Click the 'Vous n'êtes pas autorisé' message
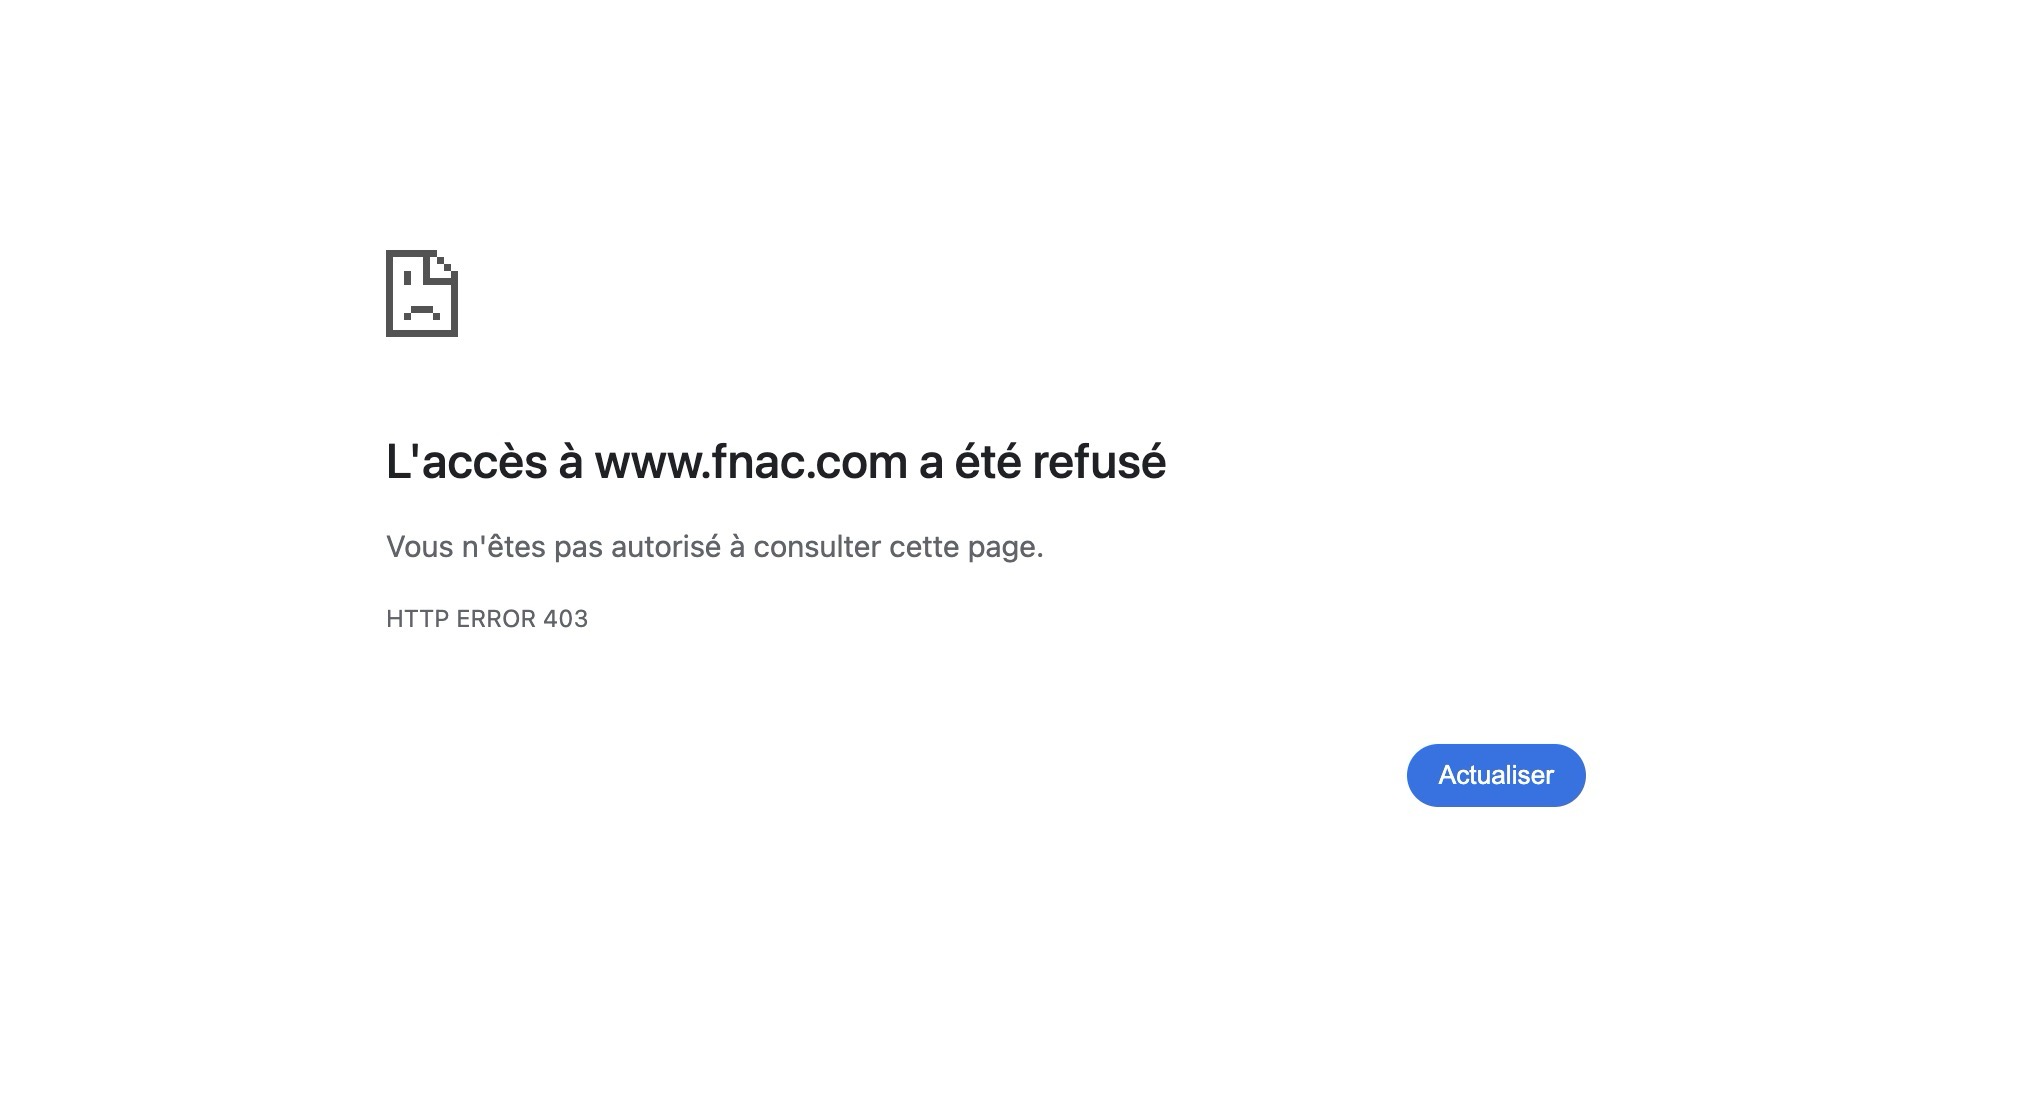Screen dimensions: 2024x1108 tap(714, 547)
